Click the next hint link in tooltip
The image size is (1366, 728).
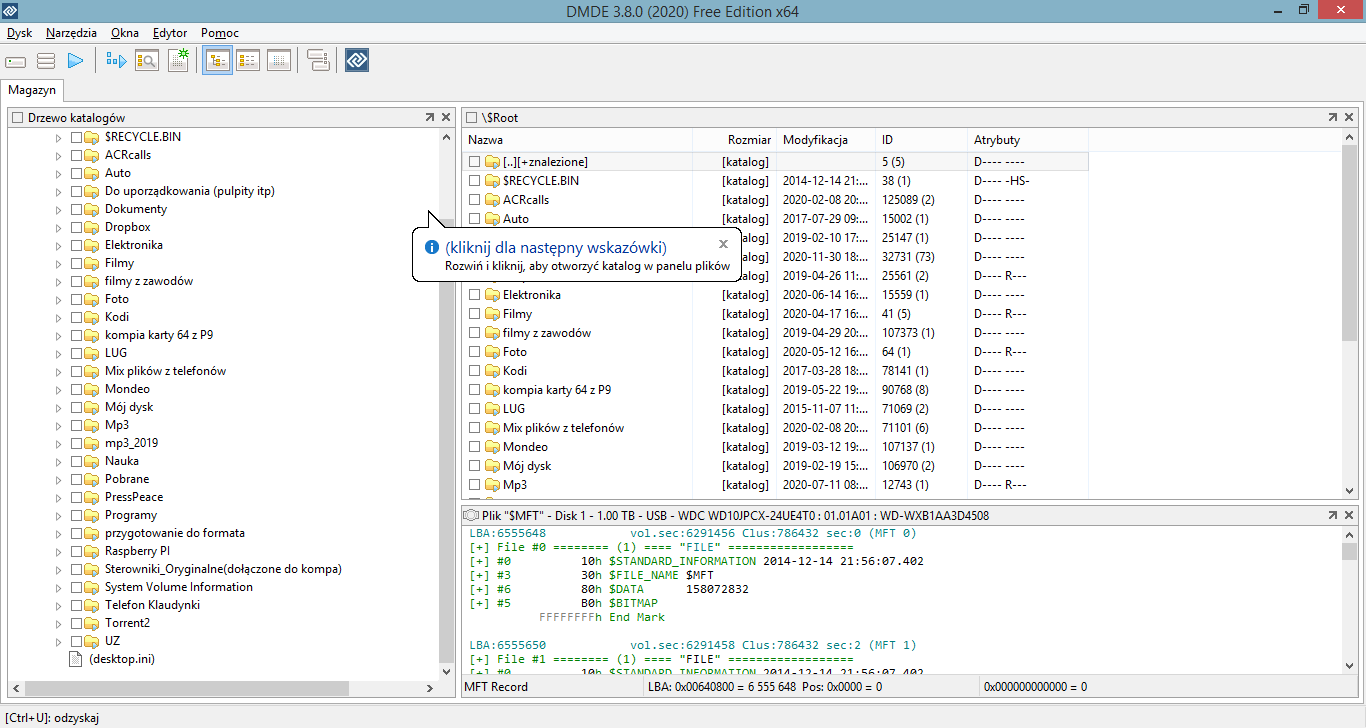pos(556,248)
